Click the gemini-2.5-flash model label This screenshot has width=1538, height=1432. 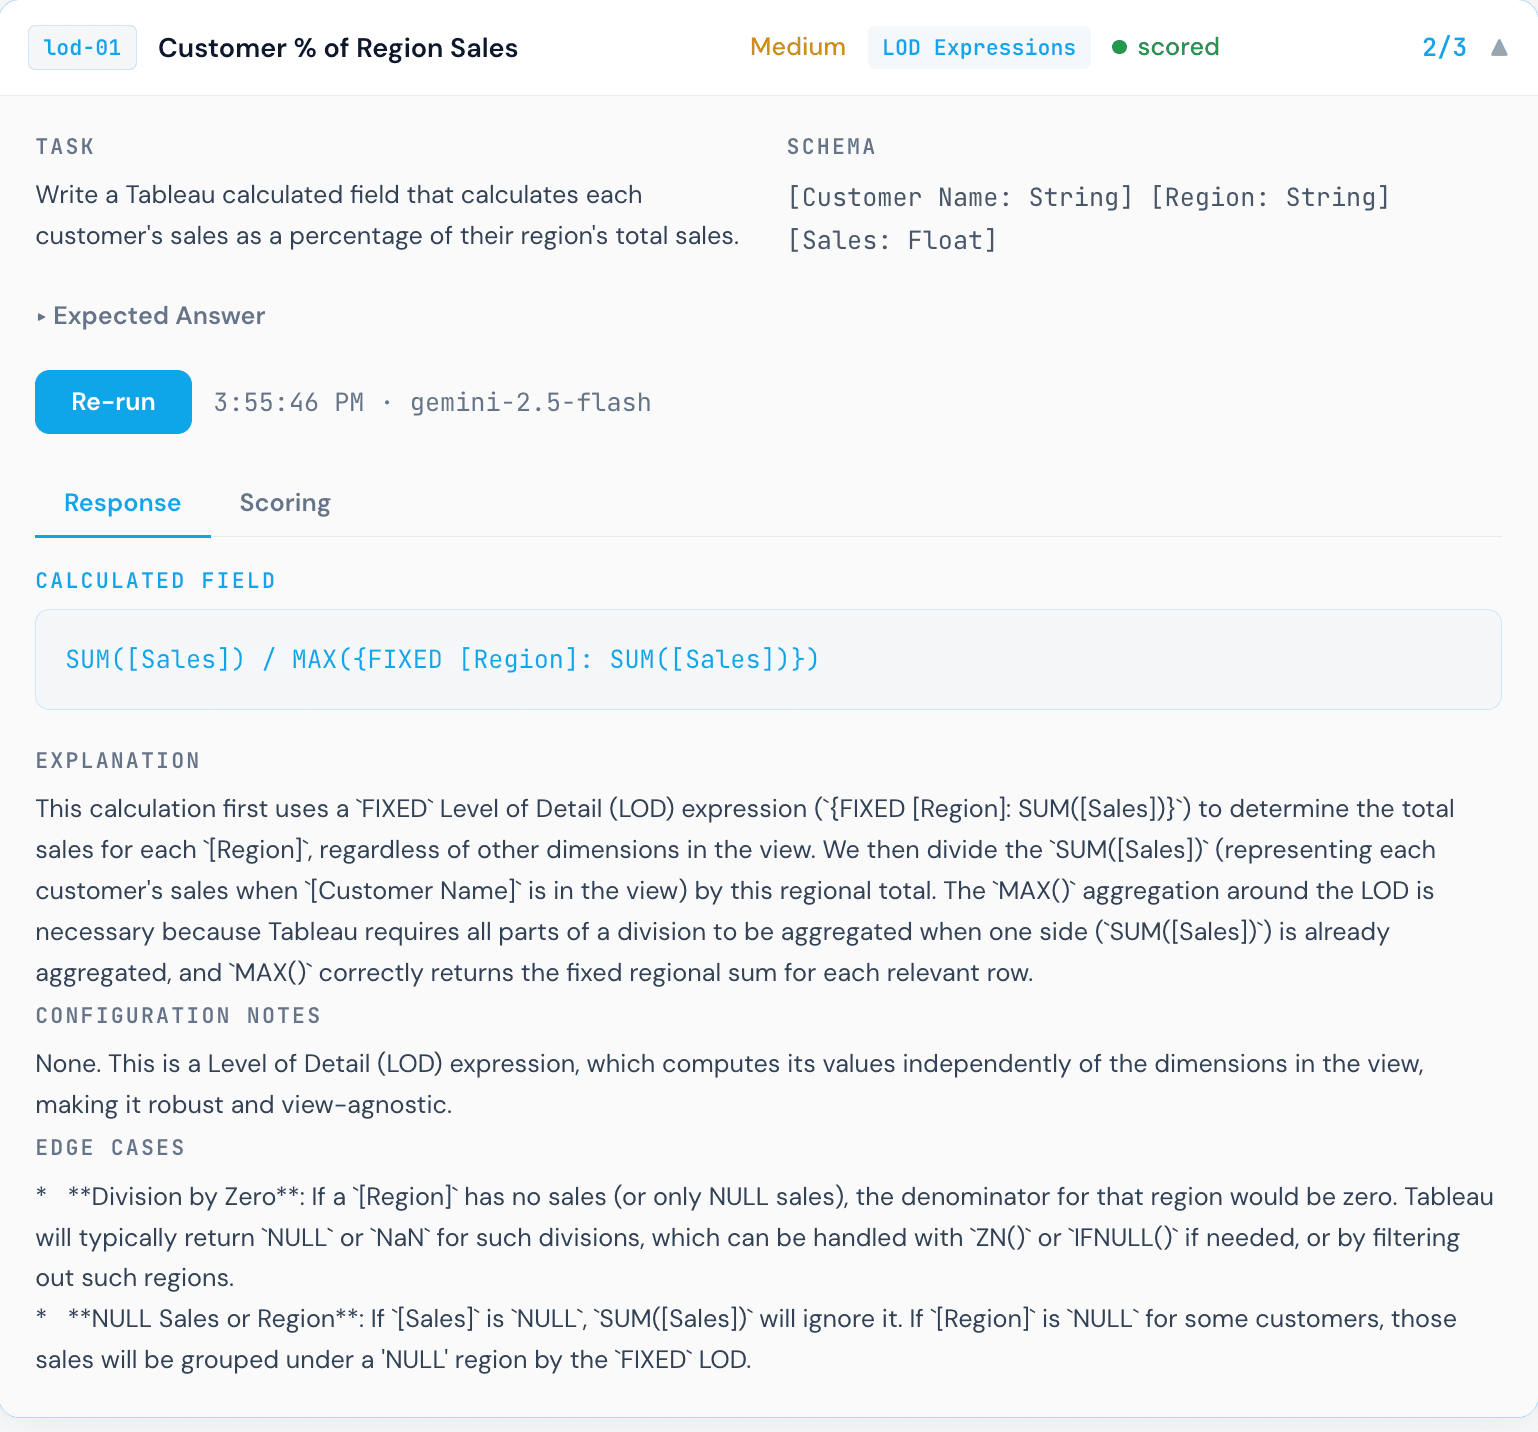(x=530, y=403)
